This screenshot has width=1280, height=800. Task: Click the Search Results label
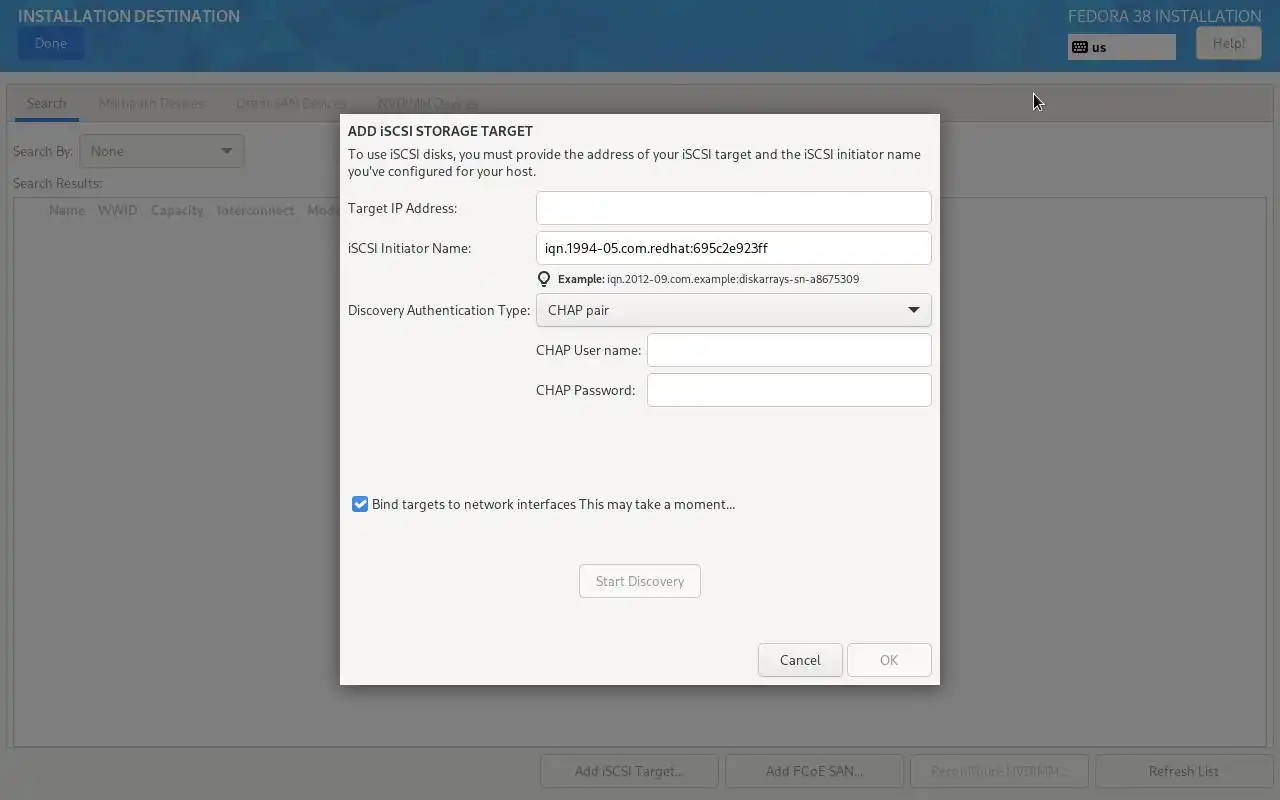pos(58,183)
